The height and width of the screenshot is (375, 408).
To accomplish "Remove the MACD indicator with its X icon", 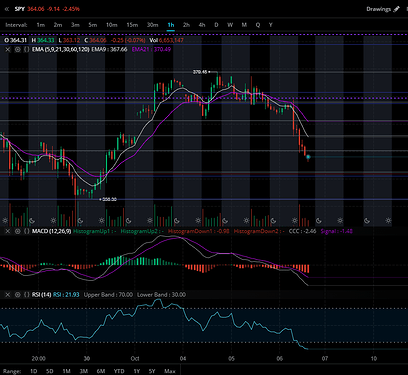I will pos(8,231).
